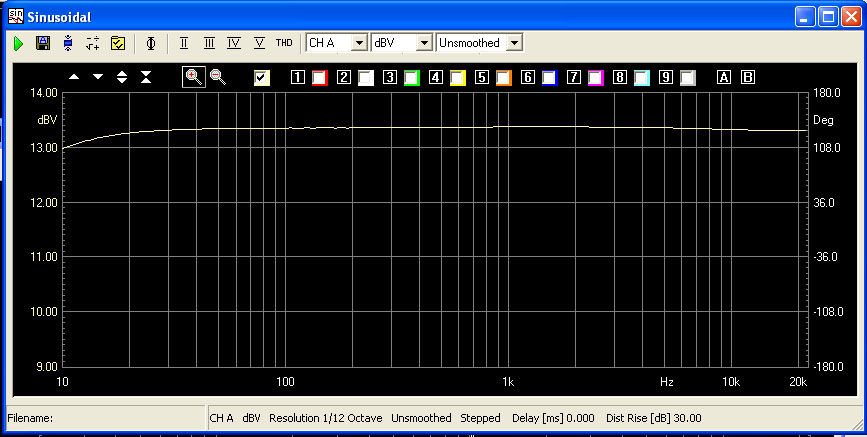Screen dimensions: 867x437
Task: Click the A marker button
Action: pyautogui.click(x=725, y=77)
